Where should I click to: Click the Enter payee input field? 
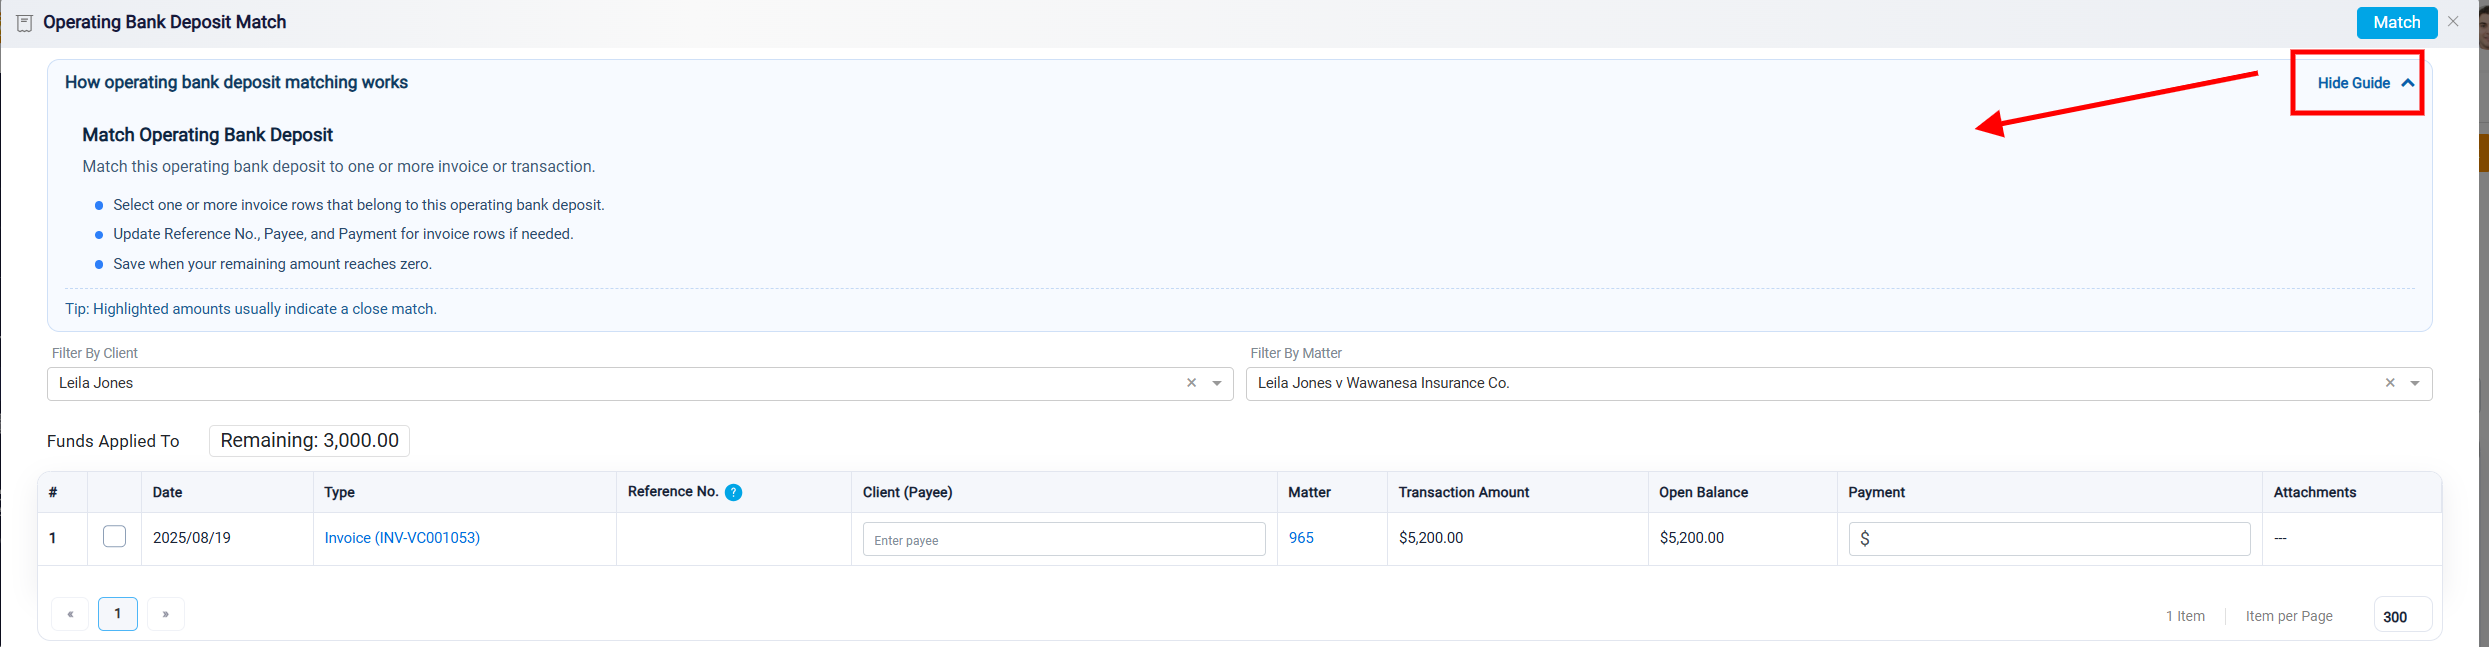[x=1064, y=539]
